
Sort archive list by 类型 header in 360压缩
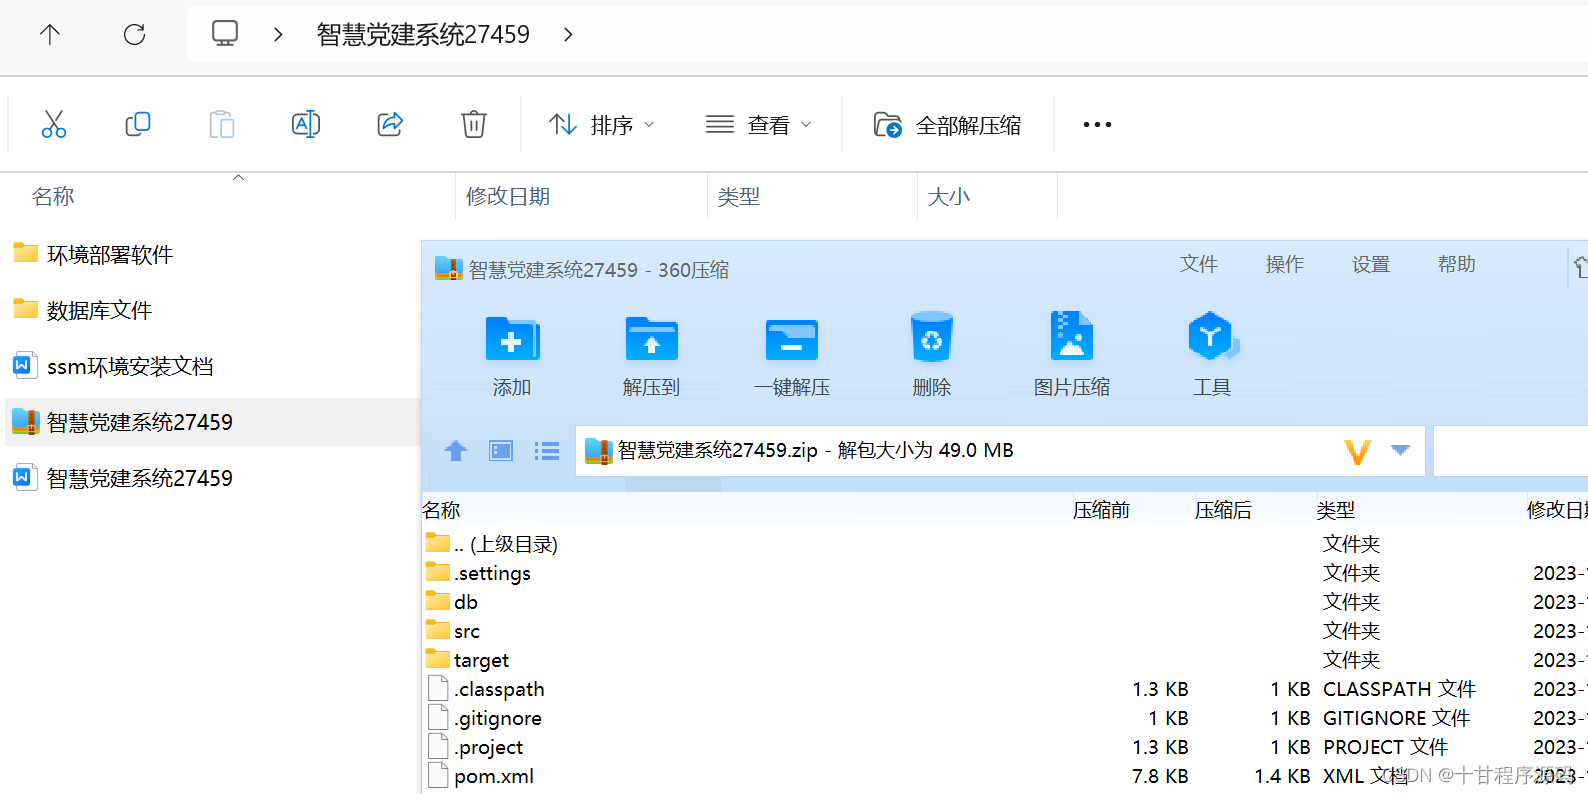[1336, 510]
